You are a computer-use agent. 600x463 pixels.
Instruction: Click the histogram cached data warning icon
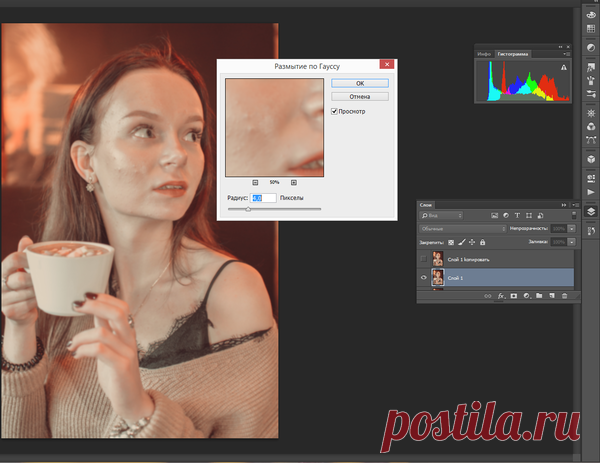coord(564,67)
